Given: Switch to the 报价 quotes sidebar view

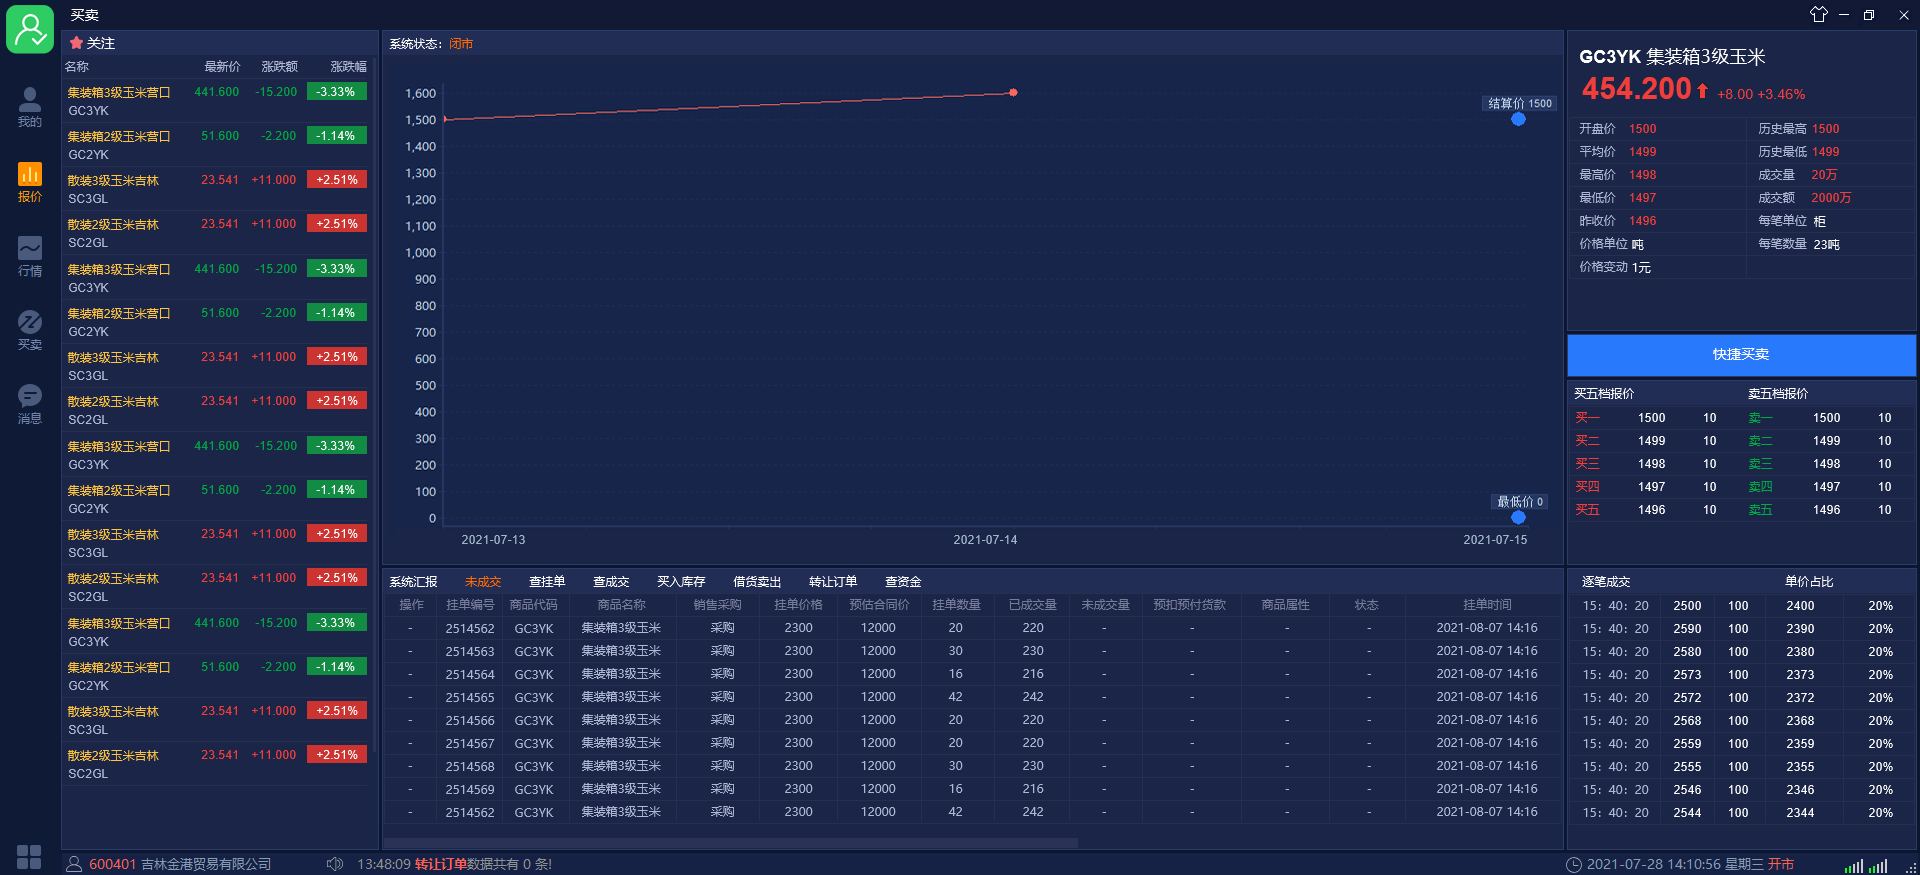Looking at the screenshot, I should [x=30, y=182].
